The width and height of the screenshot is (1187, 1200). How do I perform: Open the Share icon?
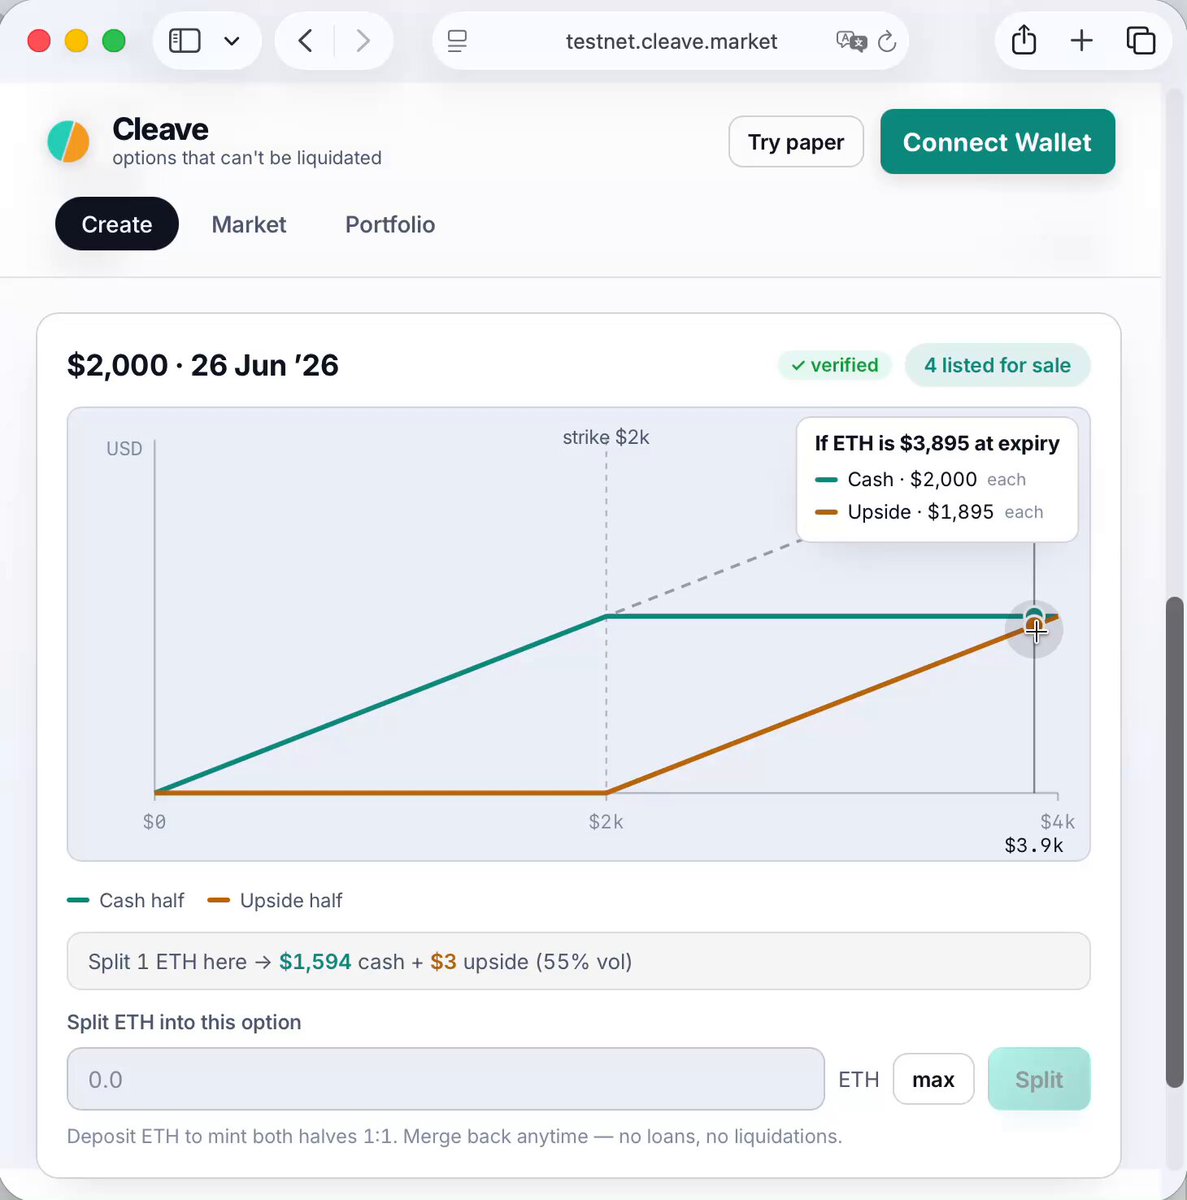[x=1024, y=40]
